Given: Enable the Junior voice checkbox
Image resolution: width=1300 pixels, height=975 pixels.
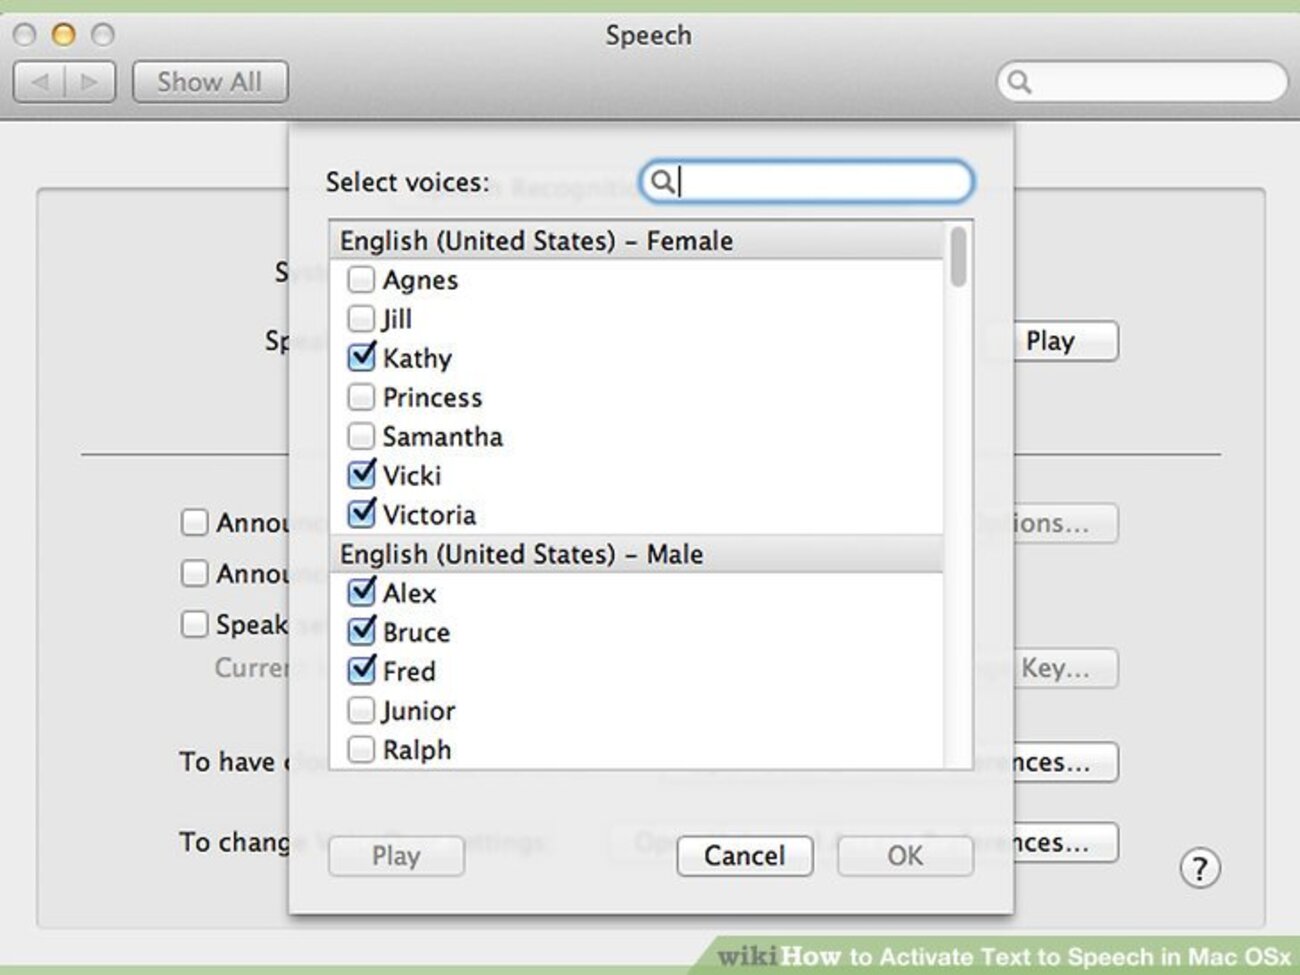Looking at the screenshot, I should (361, 710).
